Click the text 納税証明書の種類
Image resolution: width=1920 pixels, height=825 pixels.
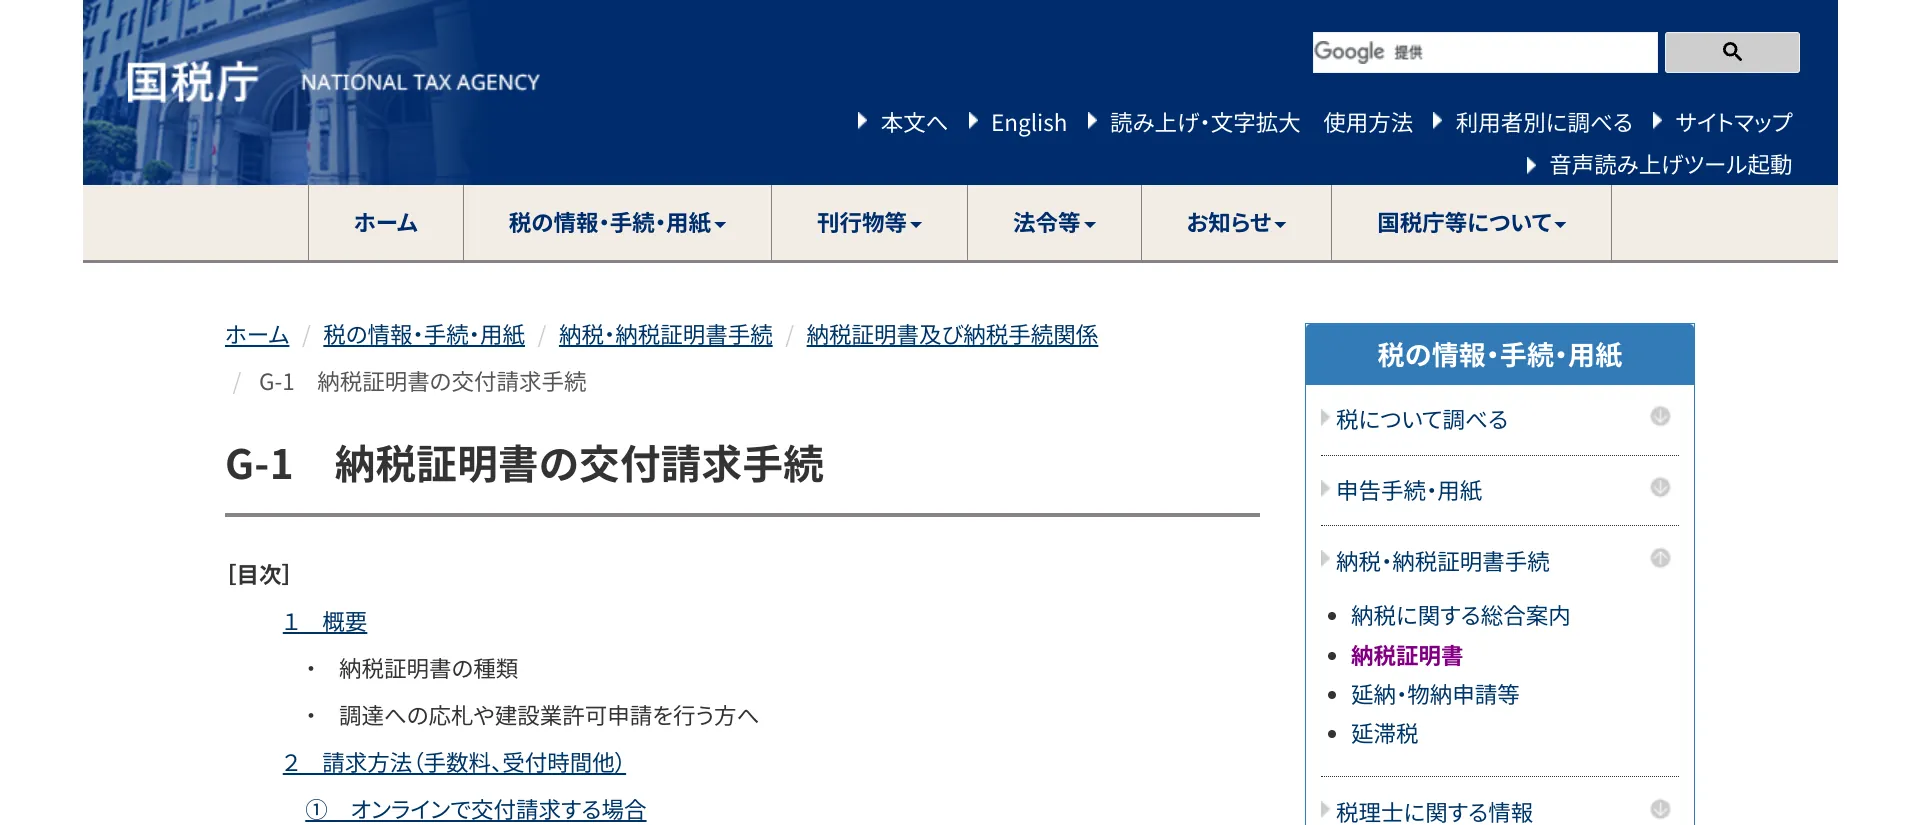[428, 669]
